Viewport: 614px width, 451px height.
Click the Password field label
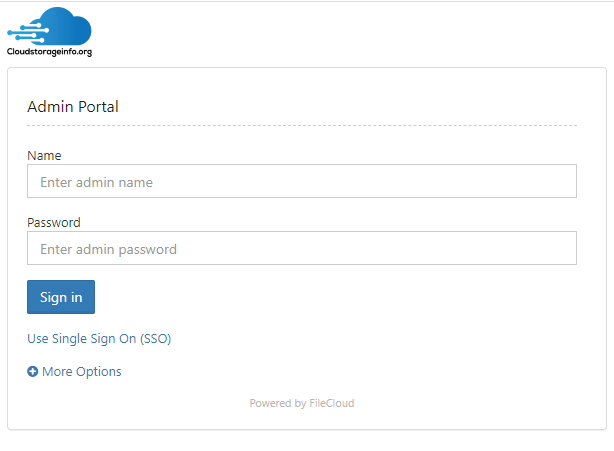(54, 222)
